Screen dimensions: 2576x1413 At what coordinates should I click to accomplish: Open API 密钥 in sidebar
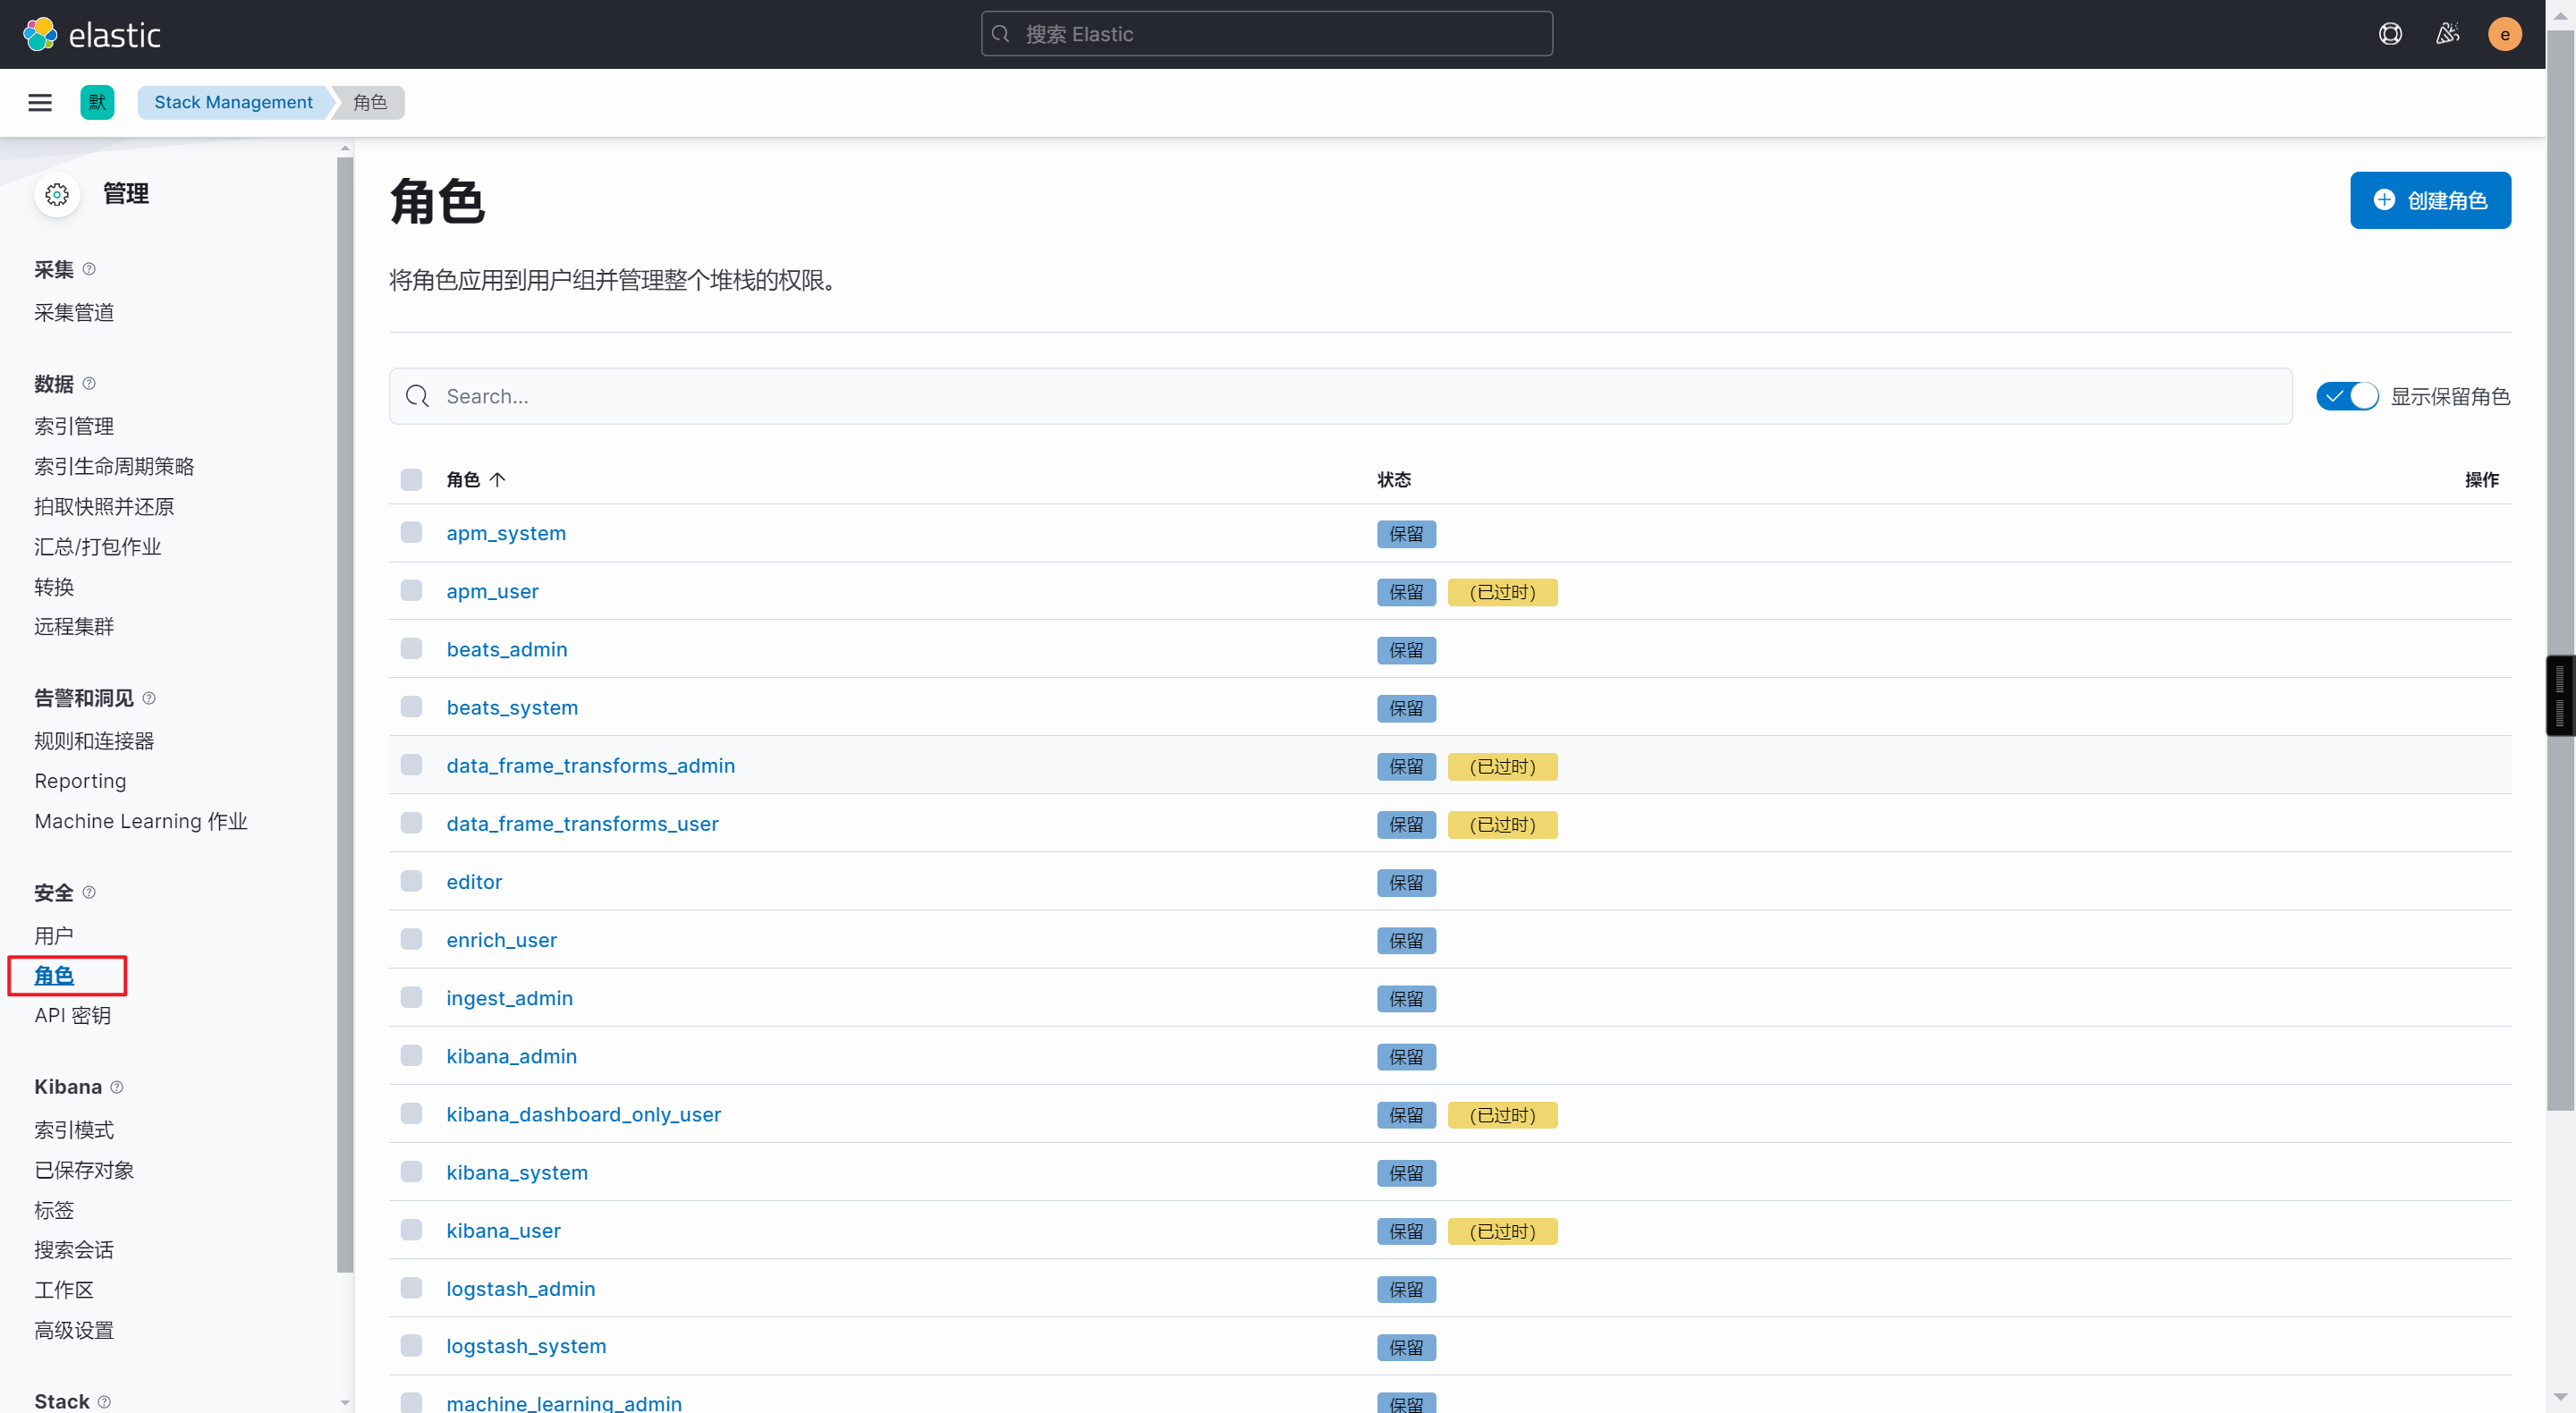pos(72,1015)
